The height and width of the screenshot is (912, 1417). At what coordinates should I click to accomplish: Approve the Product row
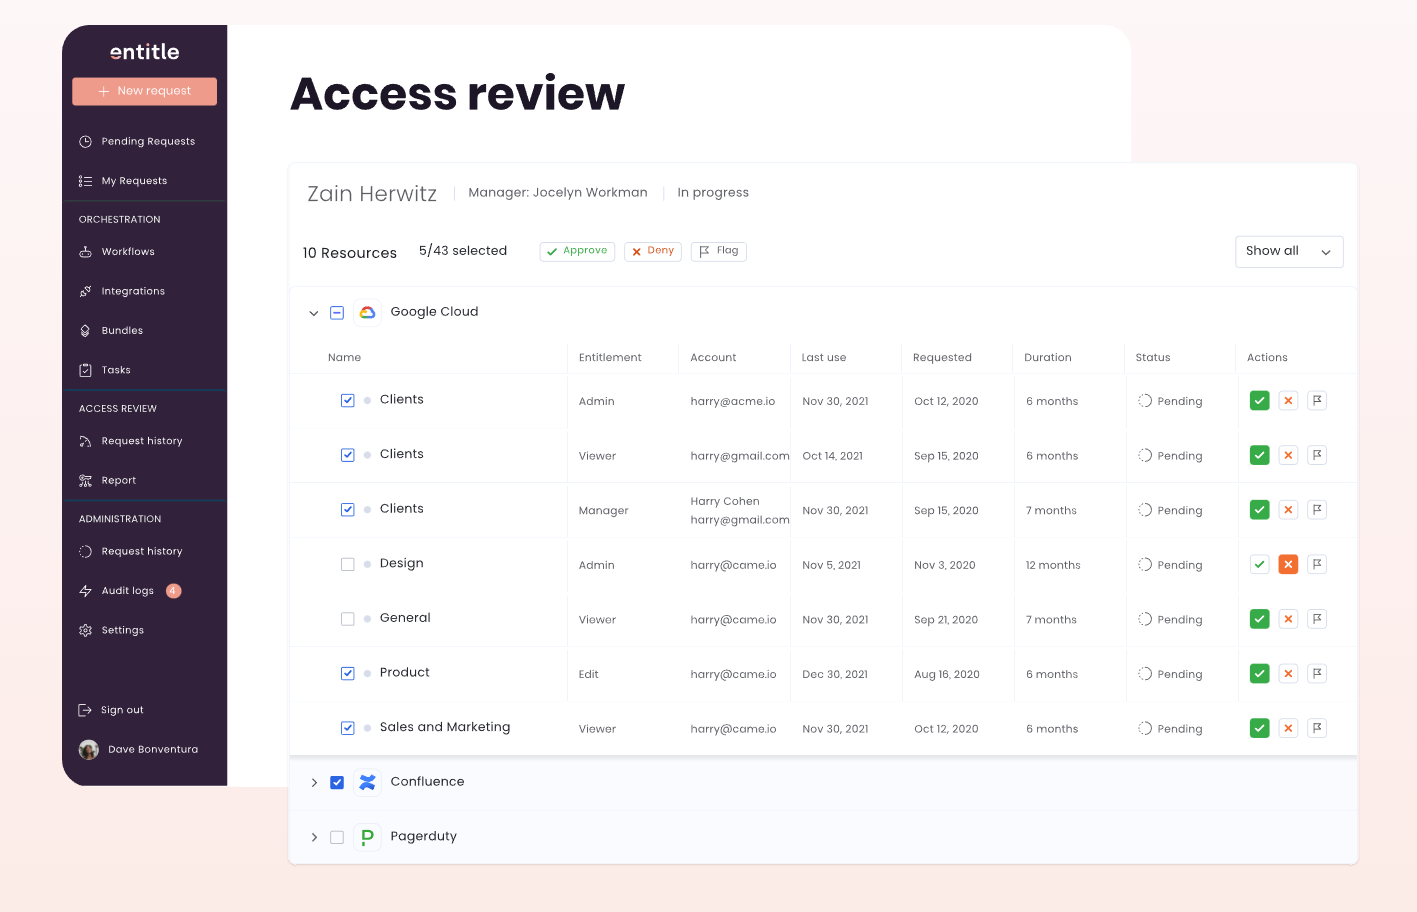tap(1260, 674)
